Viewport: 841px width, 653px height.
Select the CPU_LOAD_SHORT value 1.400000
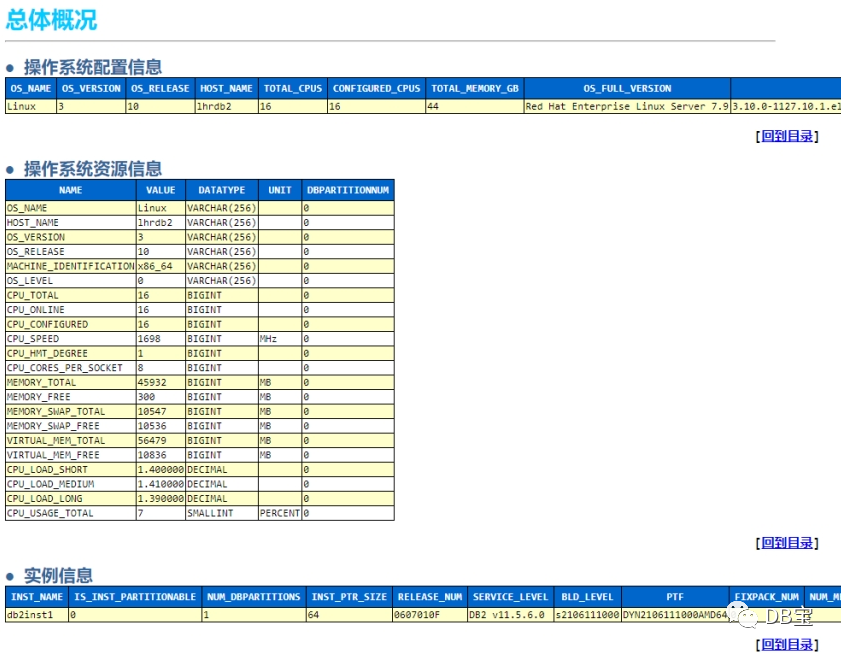[161, 469]
